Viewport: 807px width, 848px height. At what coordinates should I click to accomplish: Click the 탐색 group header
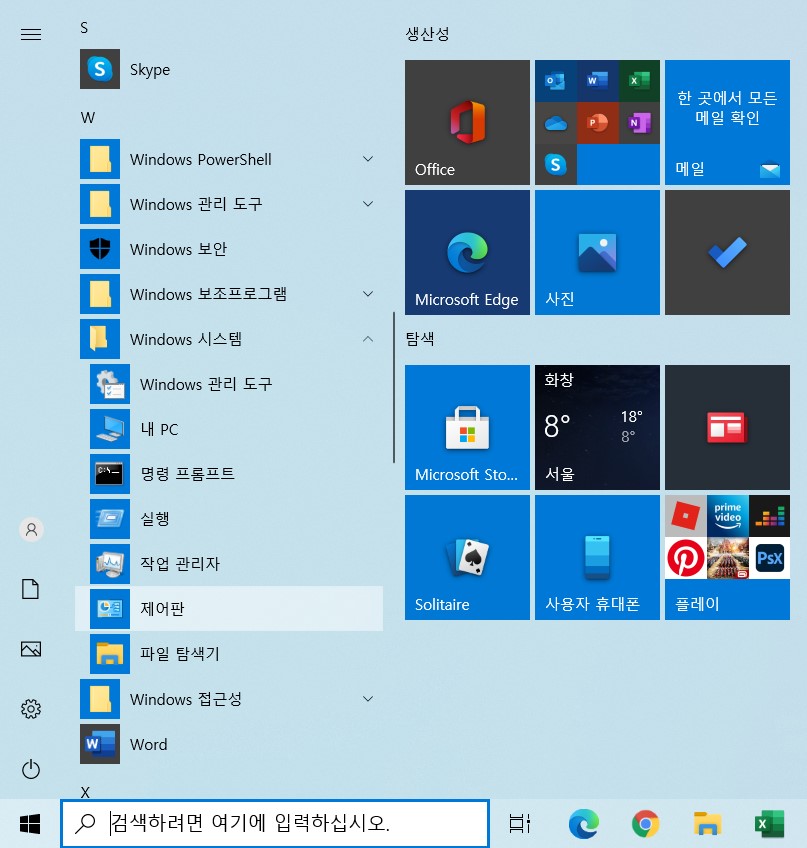point(420,339)
